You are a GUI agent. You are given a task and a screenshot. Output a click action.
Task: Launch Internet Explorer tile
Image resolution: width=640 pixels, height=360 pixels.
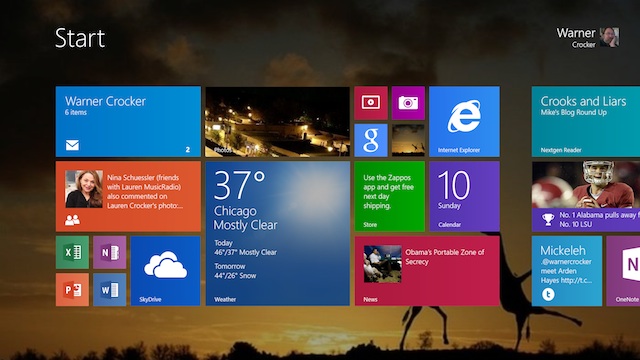464,121
